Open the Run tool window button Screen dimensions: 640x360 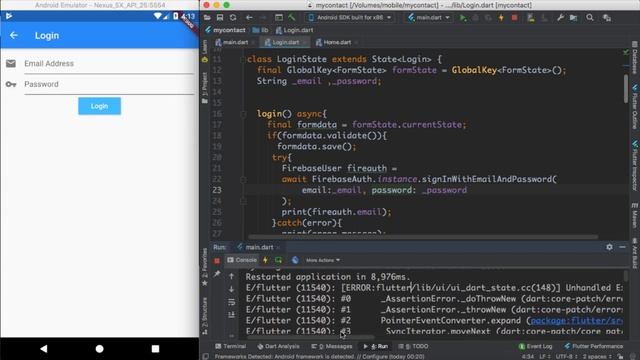(376, 346)
